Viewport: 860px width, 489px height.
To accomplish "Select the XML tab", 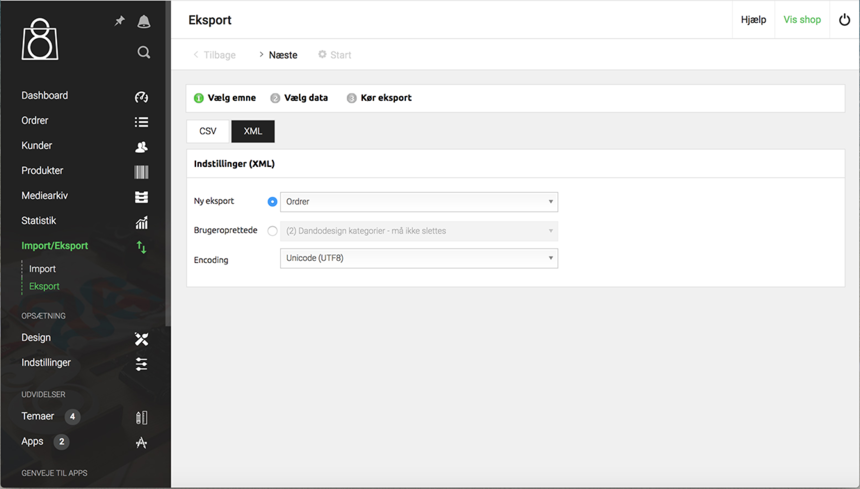I will coord(253,131).
